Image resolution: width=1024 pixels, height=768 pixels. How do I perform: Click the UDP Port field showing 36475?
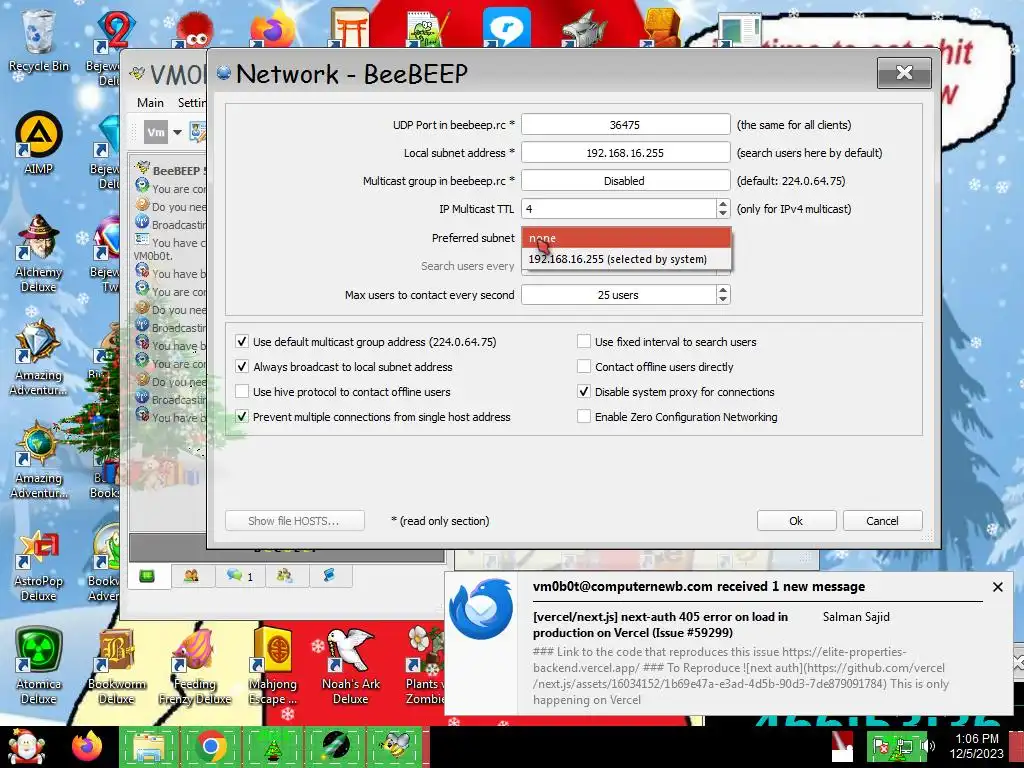(625, 125)
